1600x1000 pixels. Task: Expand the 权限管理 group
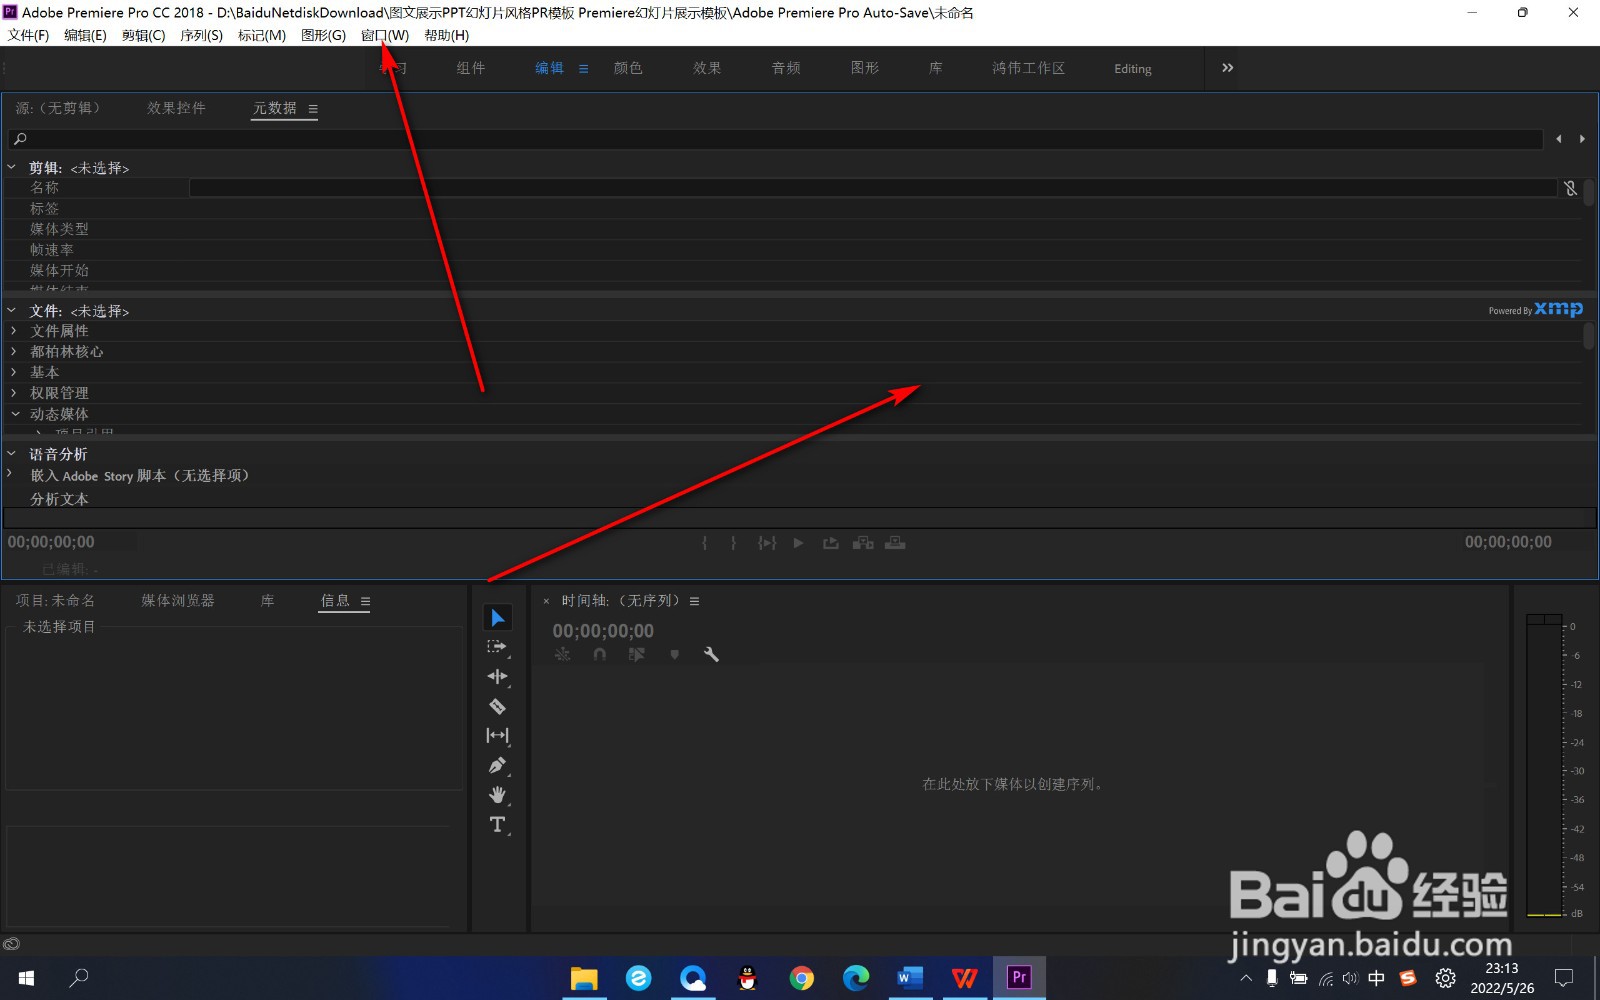(x=14, y=393)
